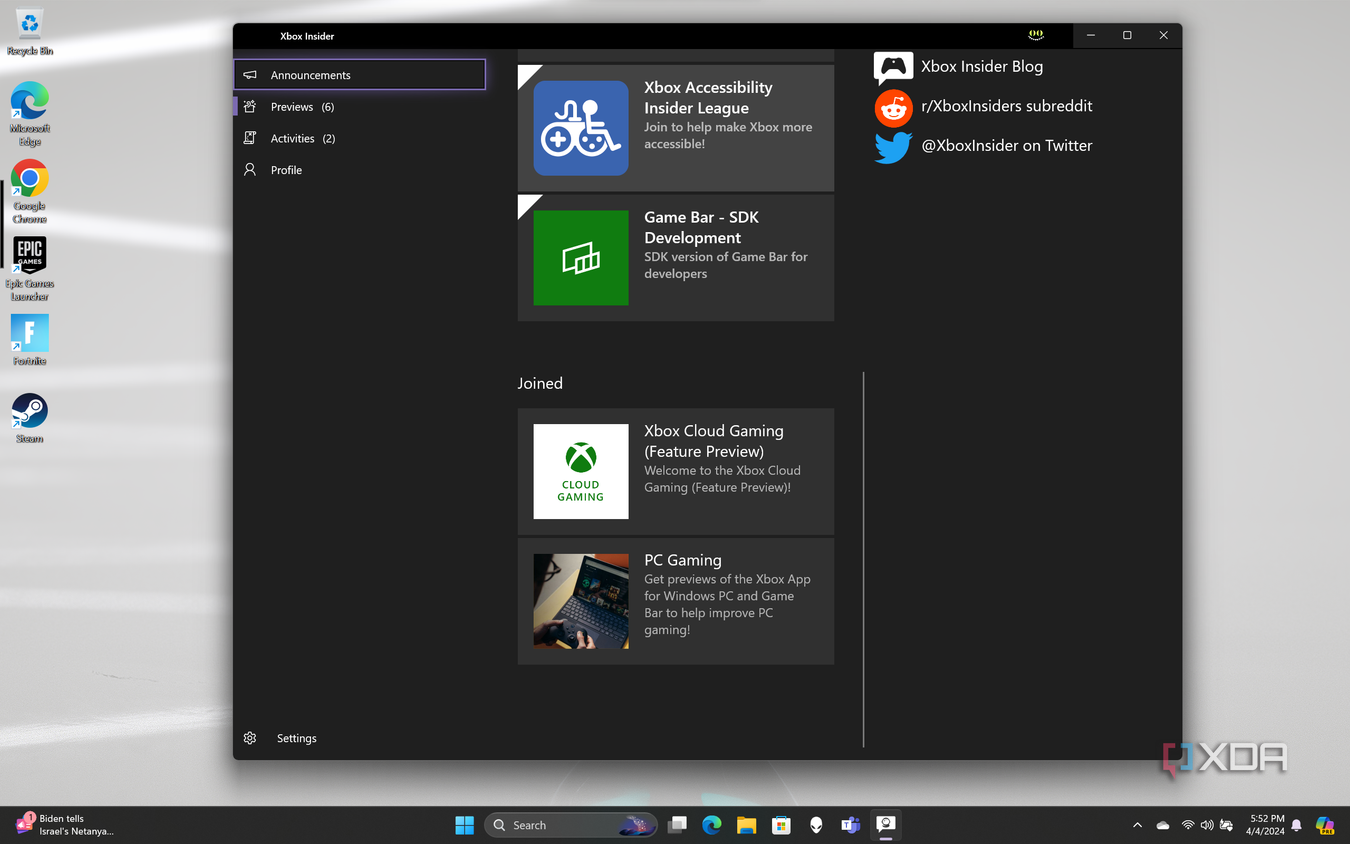This screenshot has width=1350, height=844.
Task: Click the Settings gear icon
Action: coord(250,738)
